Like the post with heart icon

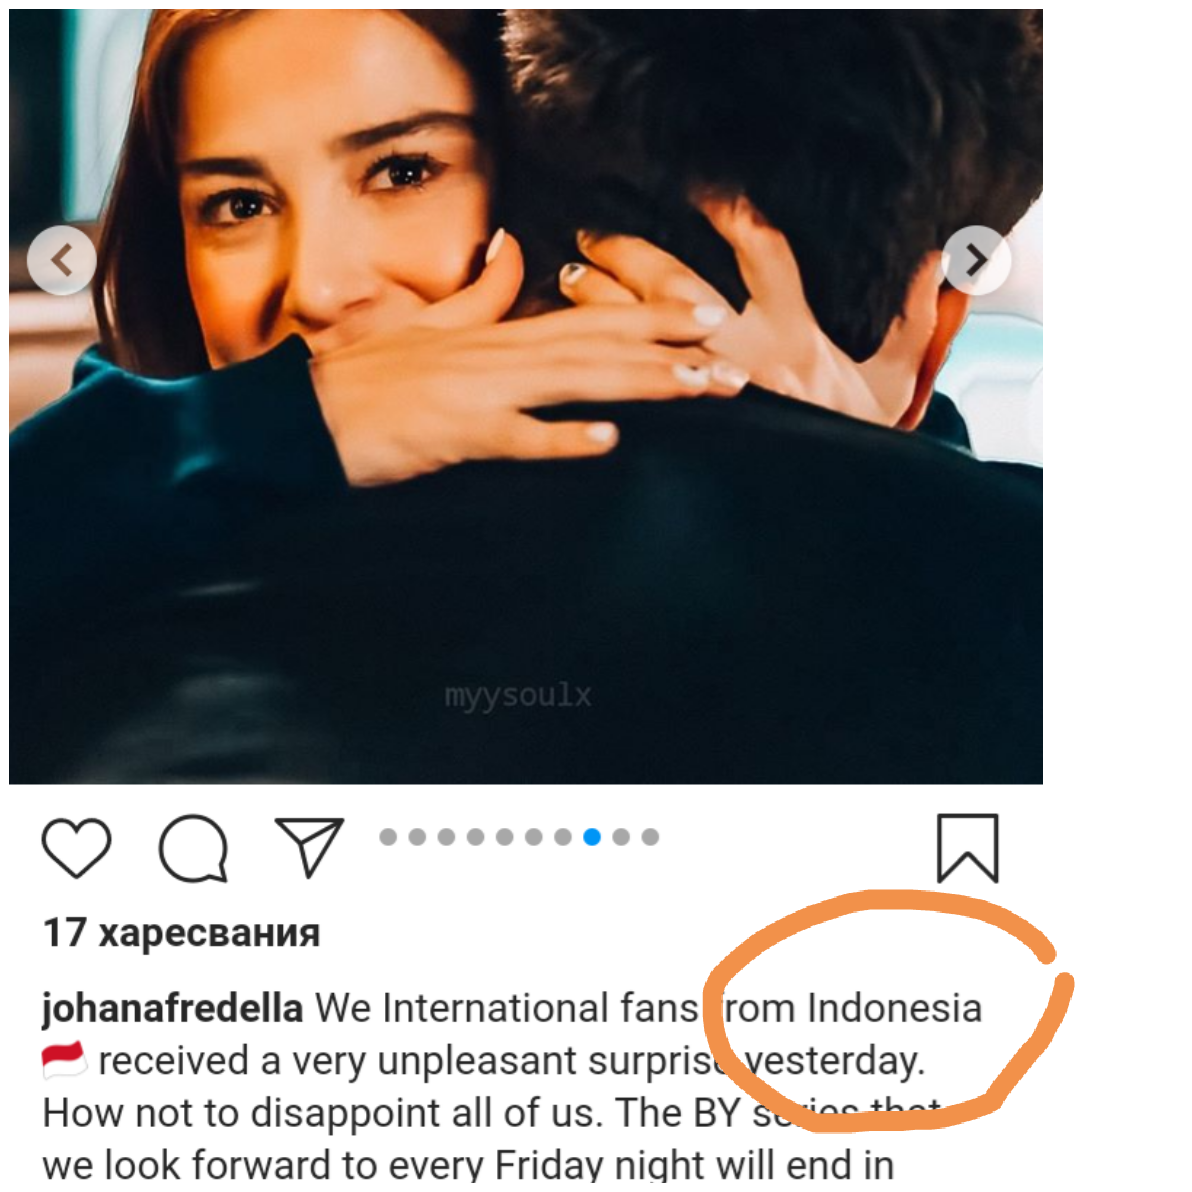pos(77,848)
